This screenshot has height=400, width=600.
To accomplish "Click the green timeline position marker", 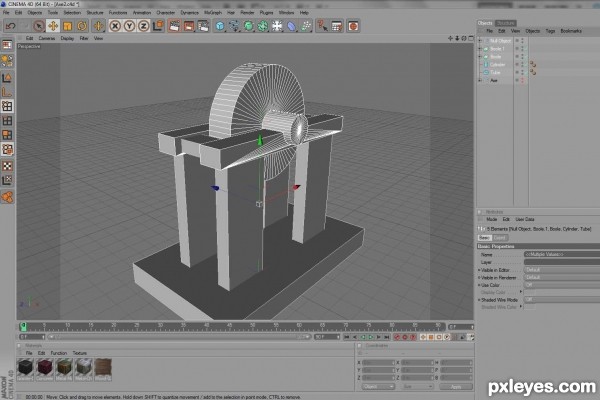I will click(x=23, y=326).
